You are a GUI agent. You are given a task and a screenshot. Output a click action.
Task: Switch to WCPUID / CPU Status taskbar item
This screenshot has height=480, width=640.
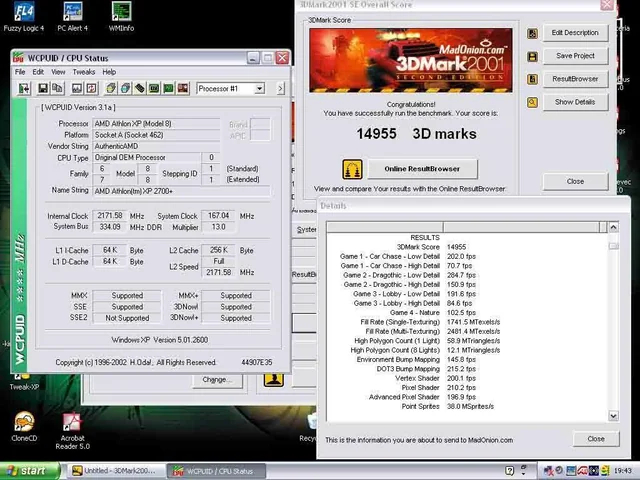[x=216, y=471]
